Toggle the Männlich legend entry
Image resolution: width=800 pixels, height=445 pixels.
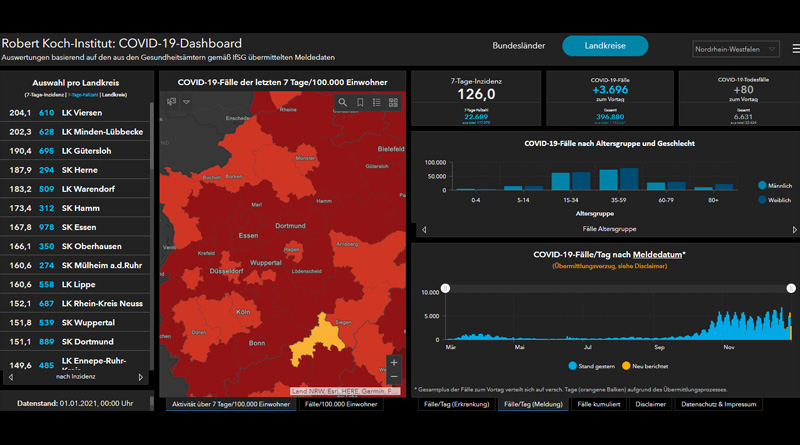point(775,186)
